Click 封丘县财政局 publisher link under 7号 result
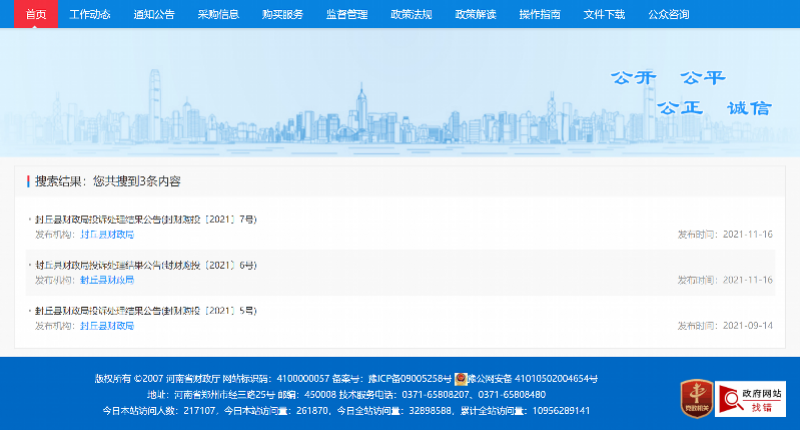 click(107, 235)
